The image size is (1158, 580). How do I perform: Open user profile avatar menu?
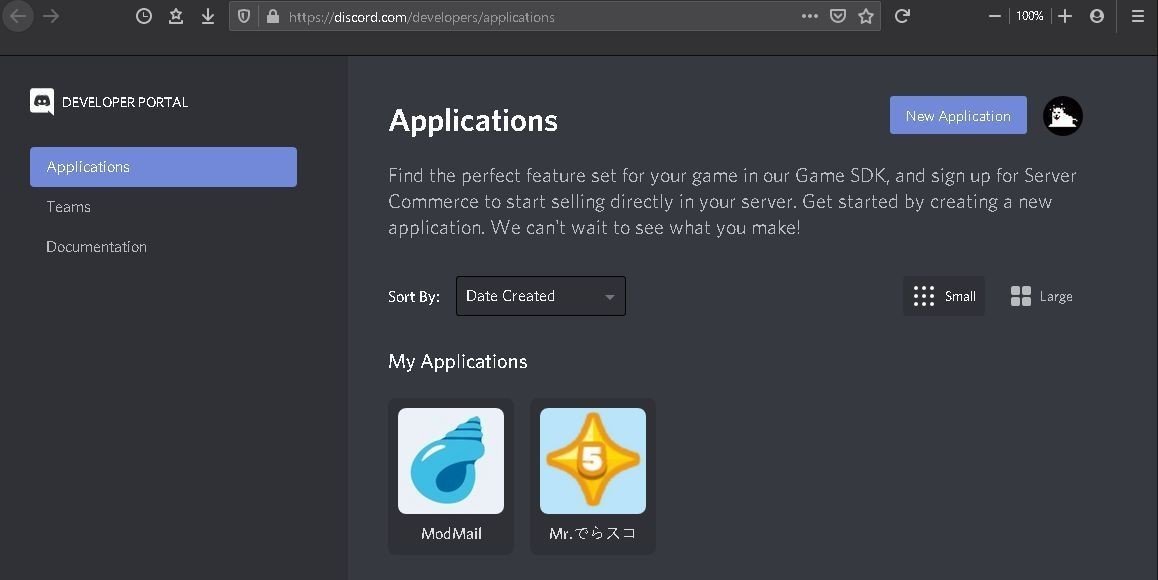tap(1062, 116)
